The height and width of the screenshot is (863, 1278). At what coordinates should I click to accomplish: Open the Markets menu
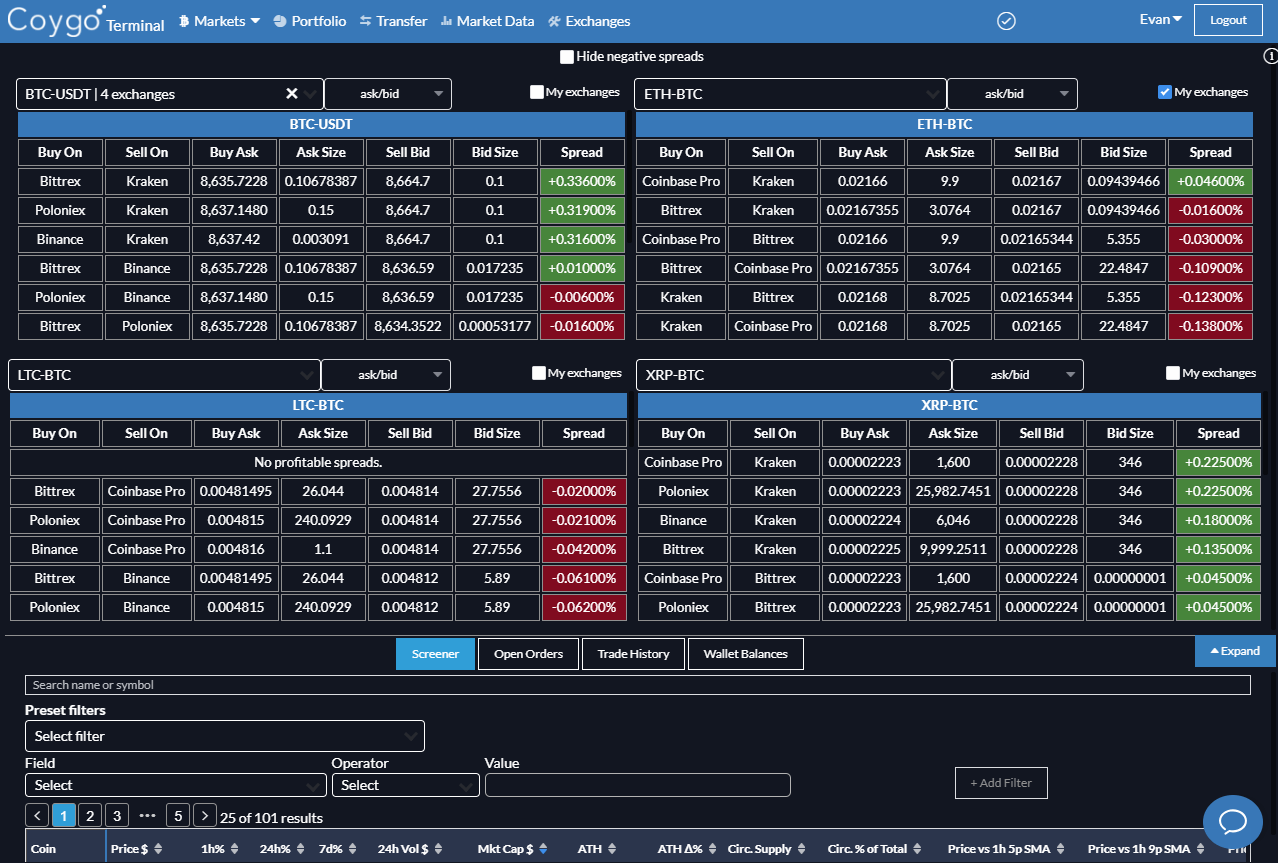(x=219, y=21)
